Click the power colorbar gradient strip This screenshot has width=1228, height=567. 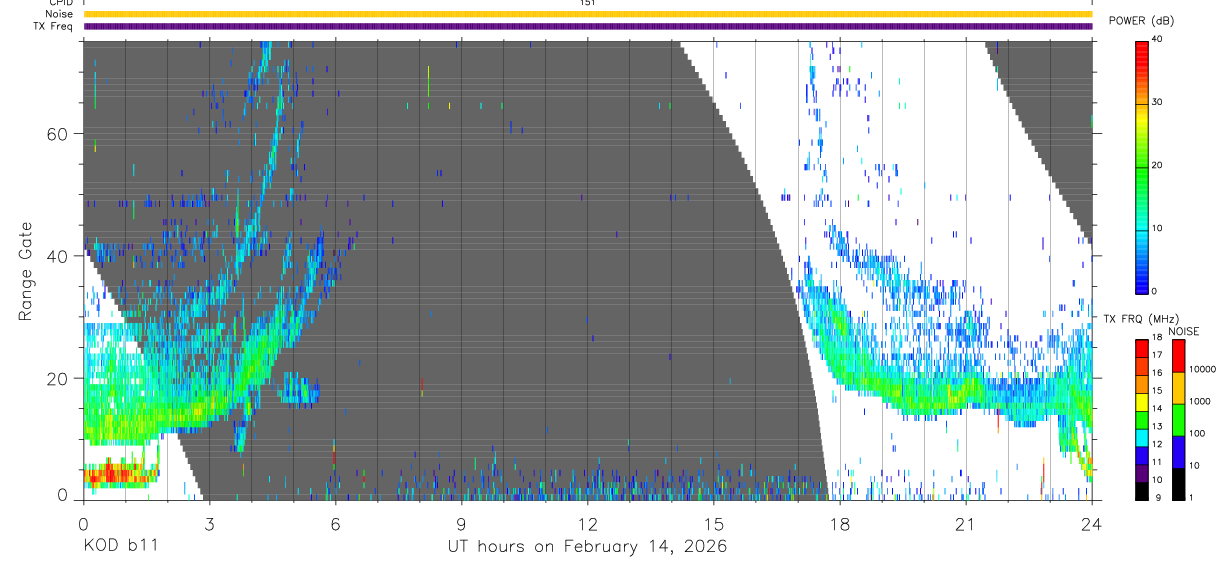point(1143,166)
